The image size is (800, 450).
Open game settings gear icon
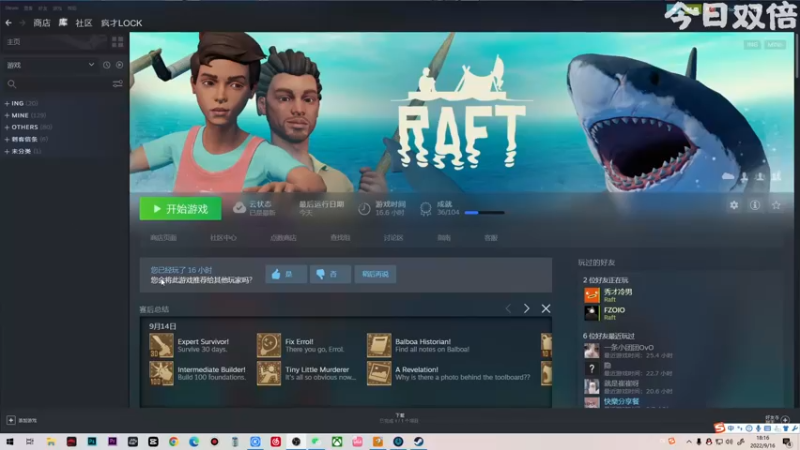click(734, 205)
